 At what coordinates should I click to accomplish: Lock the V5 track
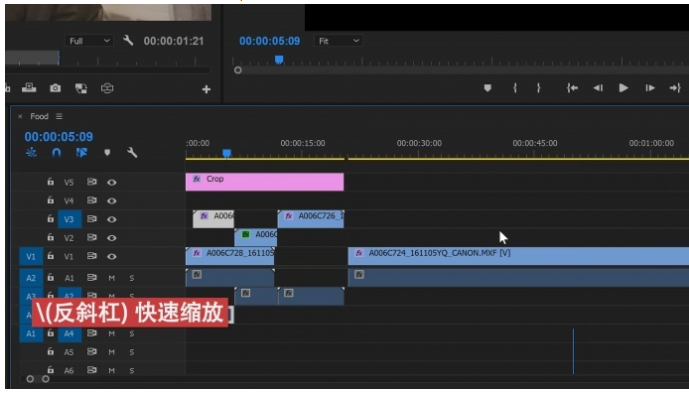coord(51,182)
